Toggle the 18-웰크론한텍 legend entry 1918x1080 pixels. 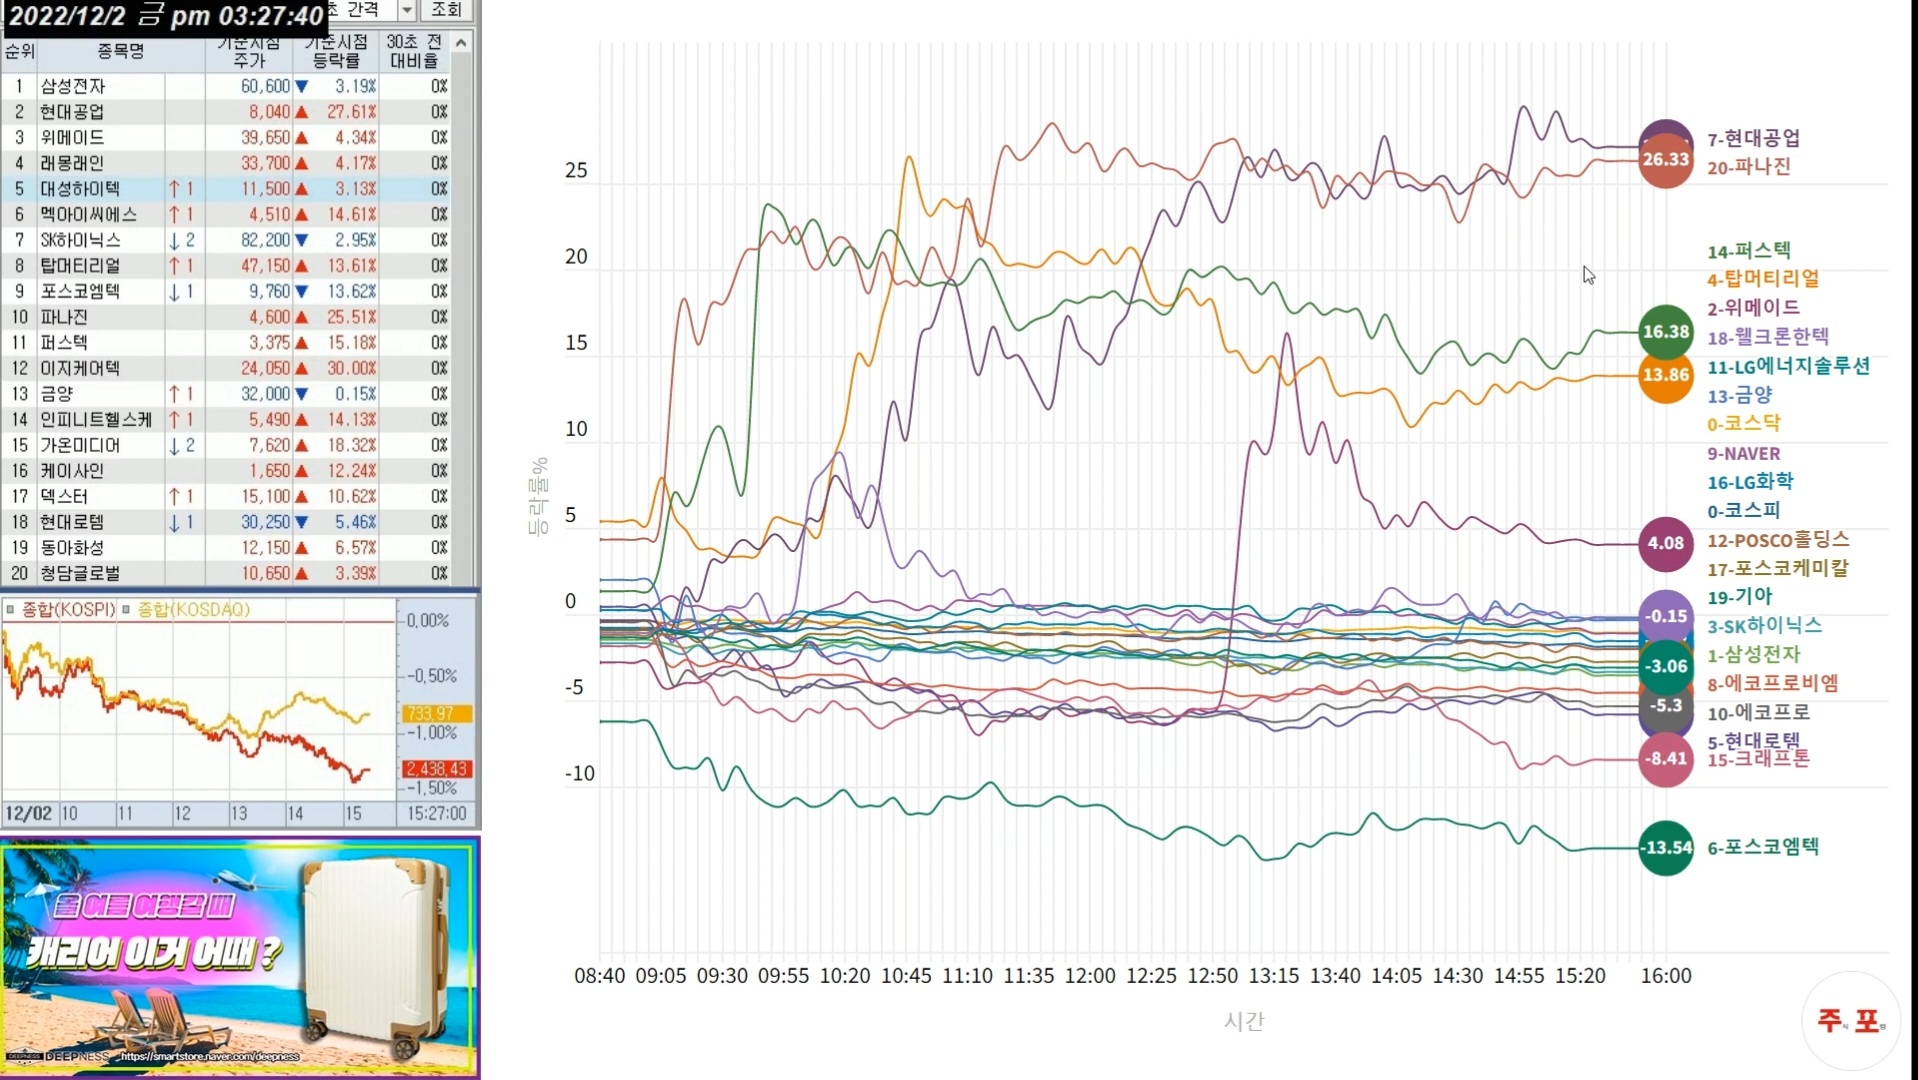[1768, 337]
